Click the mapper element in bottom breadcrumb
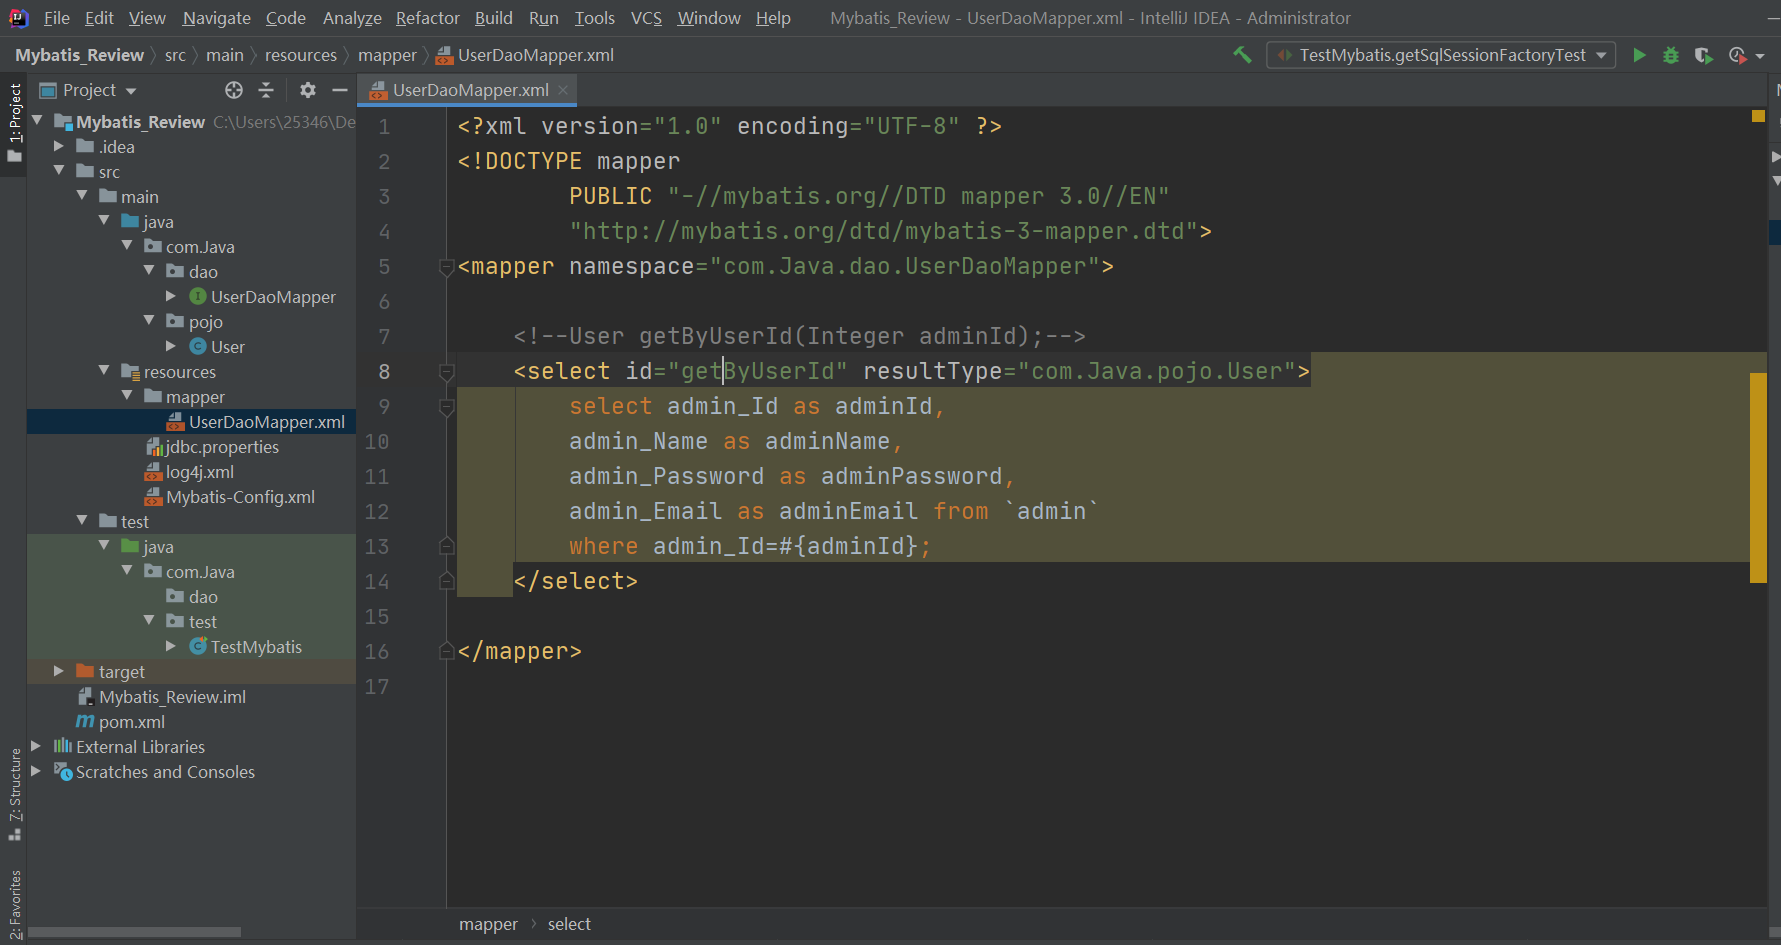Screen dimensions: 1781x945 click(x=488, y=924)
